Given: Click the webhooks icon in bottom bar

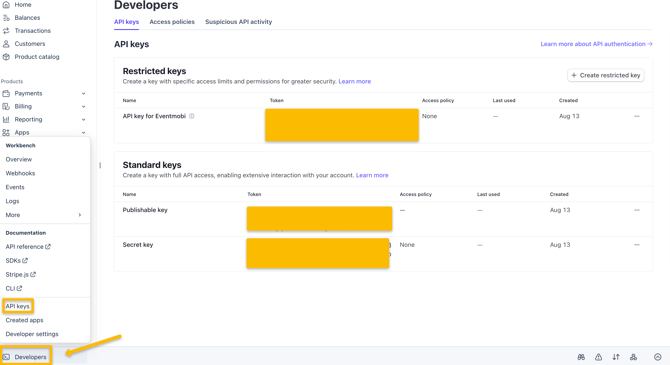Looking at the screenshot, I should tap(633, 357).
